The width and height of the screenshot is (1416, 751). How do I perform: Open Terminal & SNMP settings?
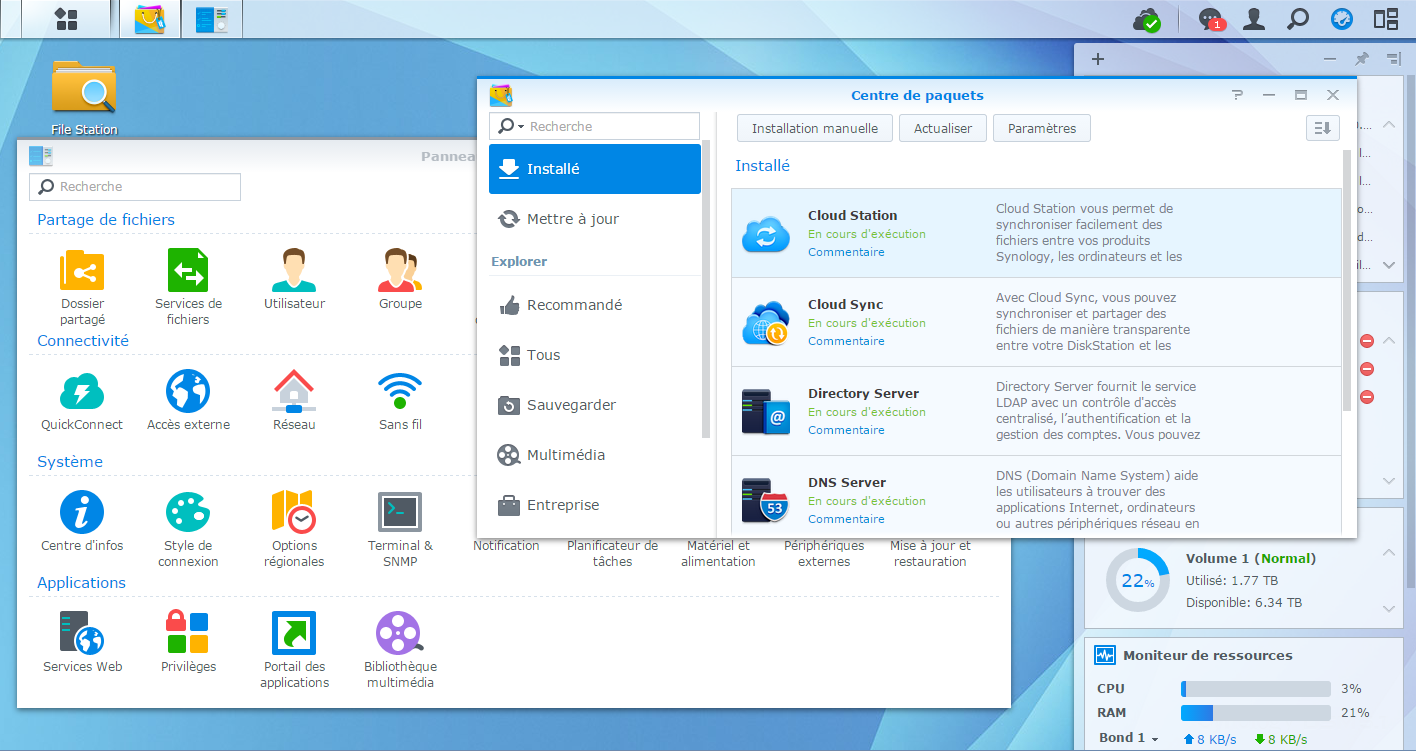[400, 529]
